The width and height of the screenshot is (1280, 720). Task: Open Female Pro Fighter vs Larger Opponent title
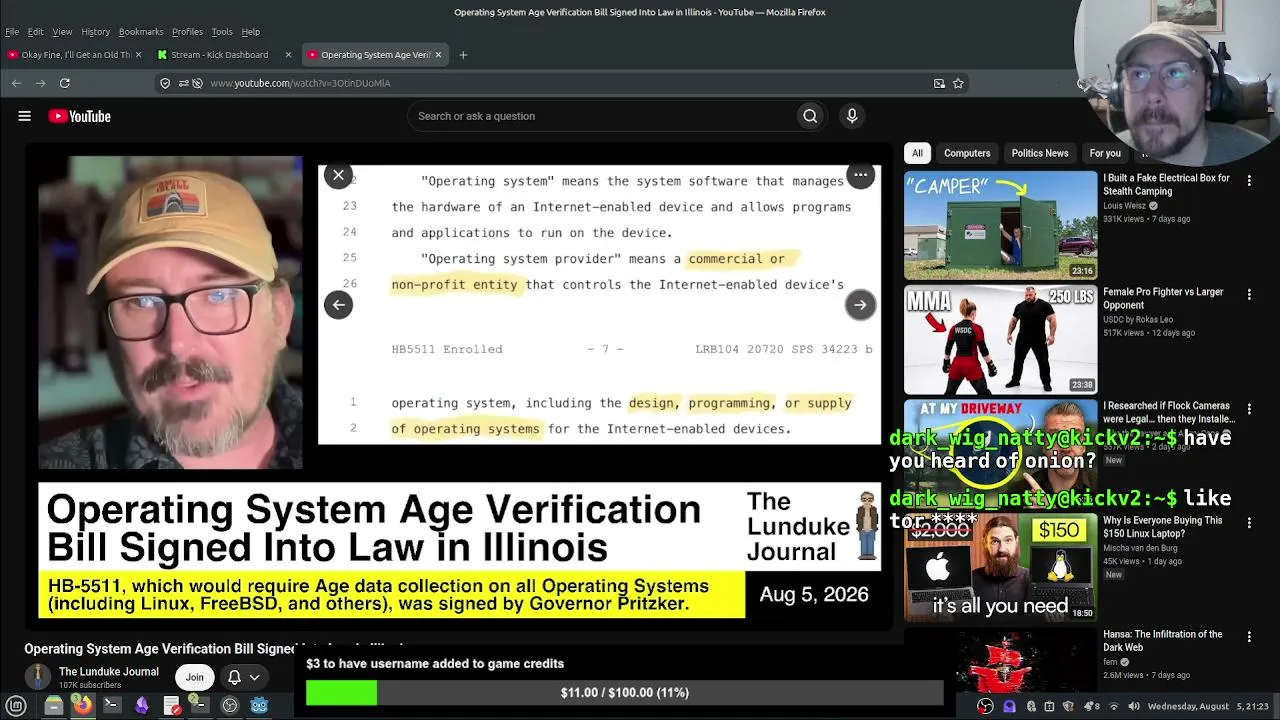tap(1163, 299)
